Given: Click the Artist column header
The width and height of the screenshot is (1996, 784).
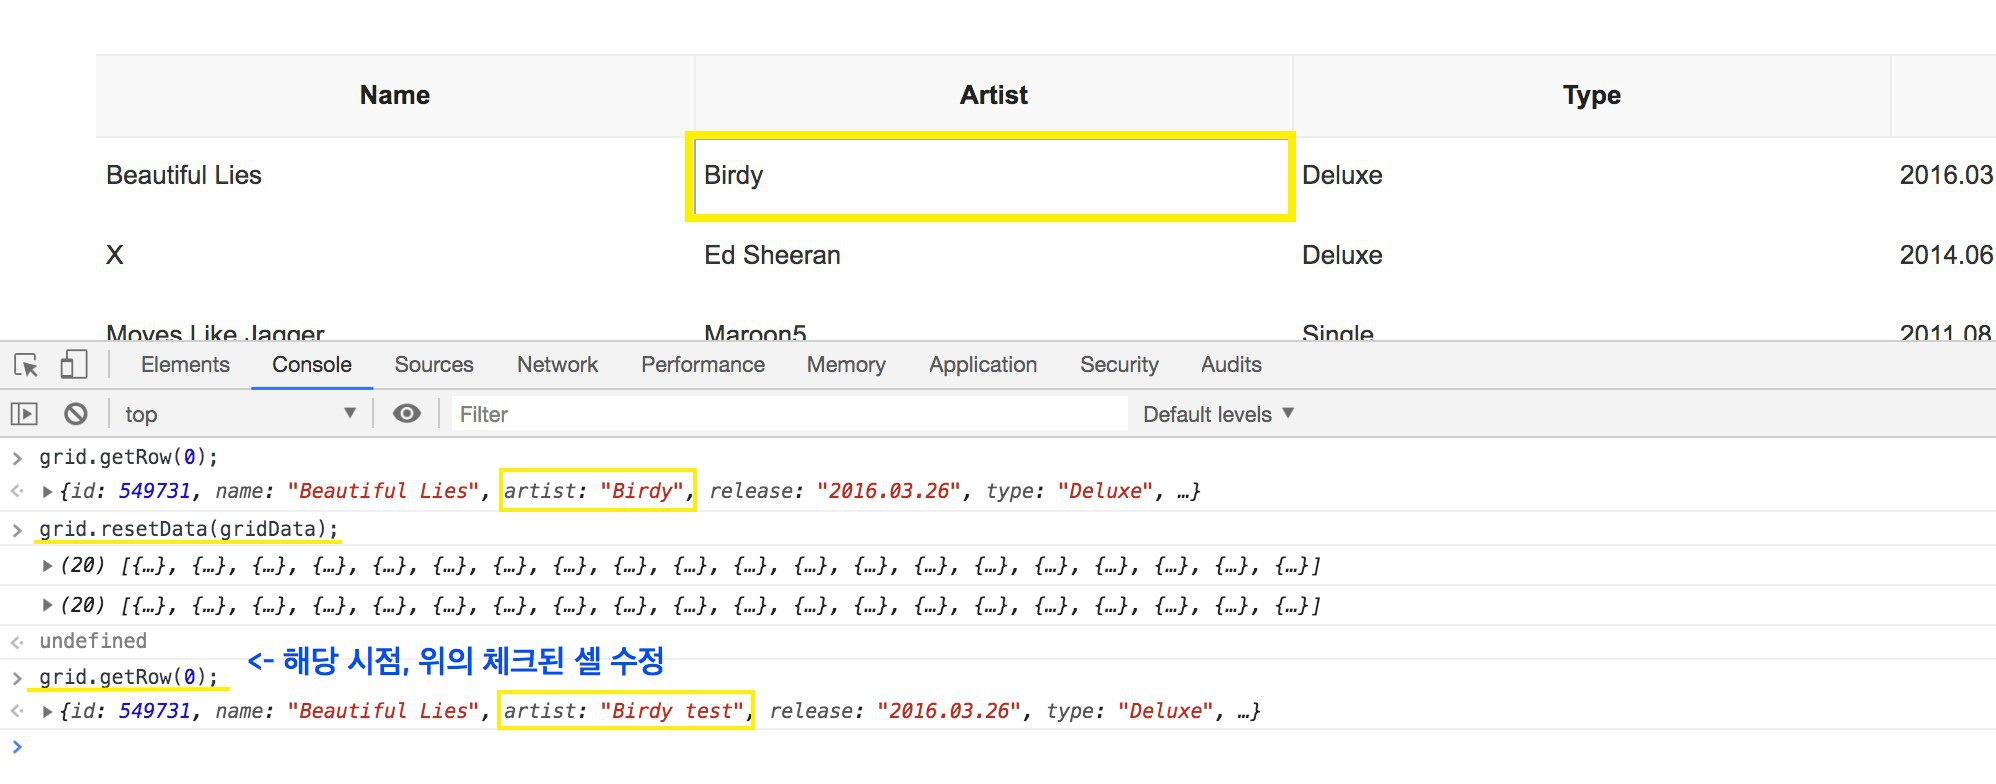Looking at the screenshot, I should (x=994, y=95).
